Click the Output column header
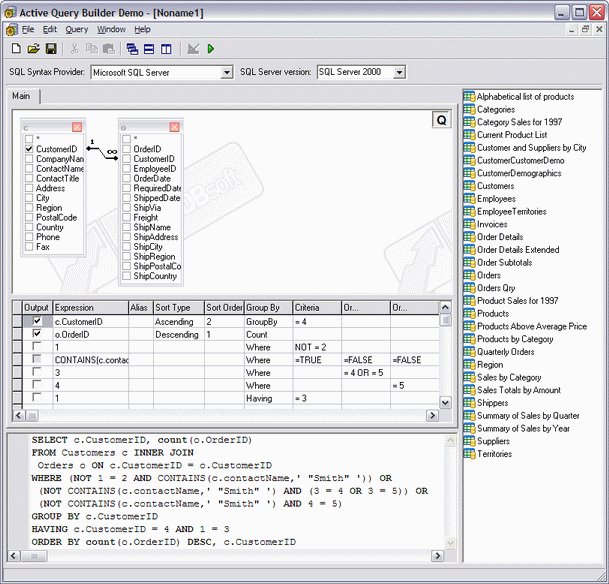This screenshot has height=584, width=609. (37, 308)
